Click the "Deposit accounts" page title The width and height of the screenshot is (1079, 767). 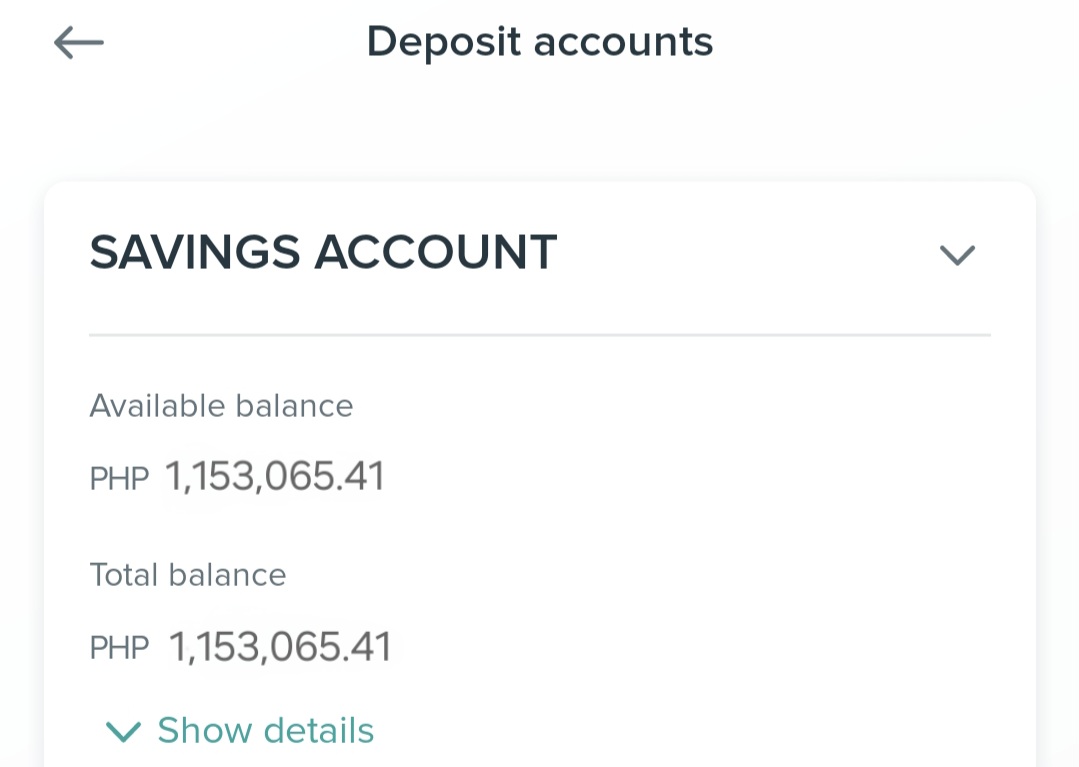(x=540, y=42)
